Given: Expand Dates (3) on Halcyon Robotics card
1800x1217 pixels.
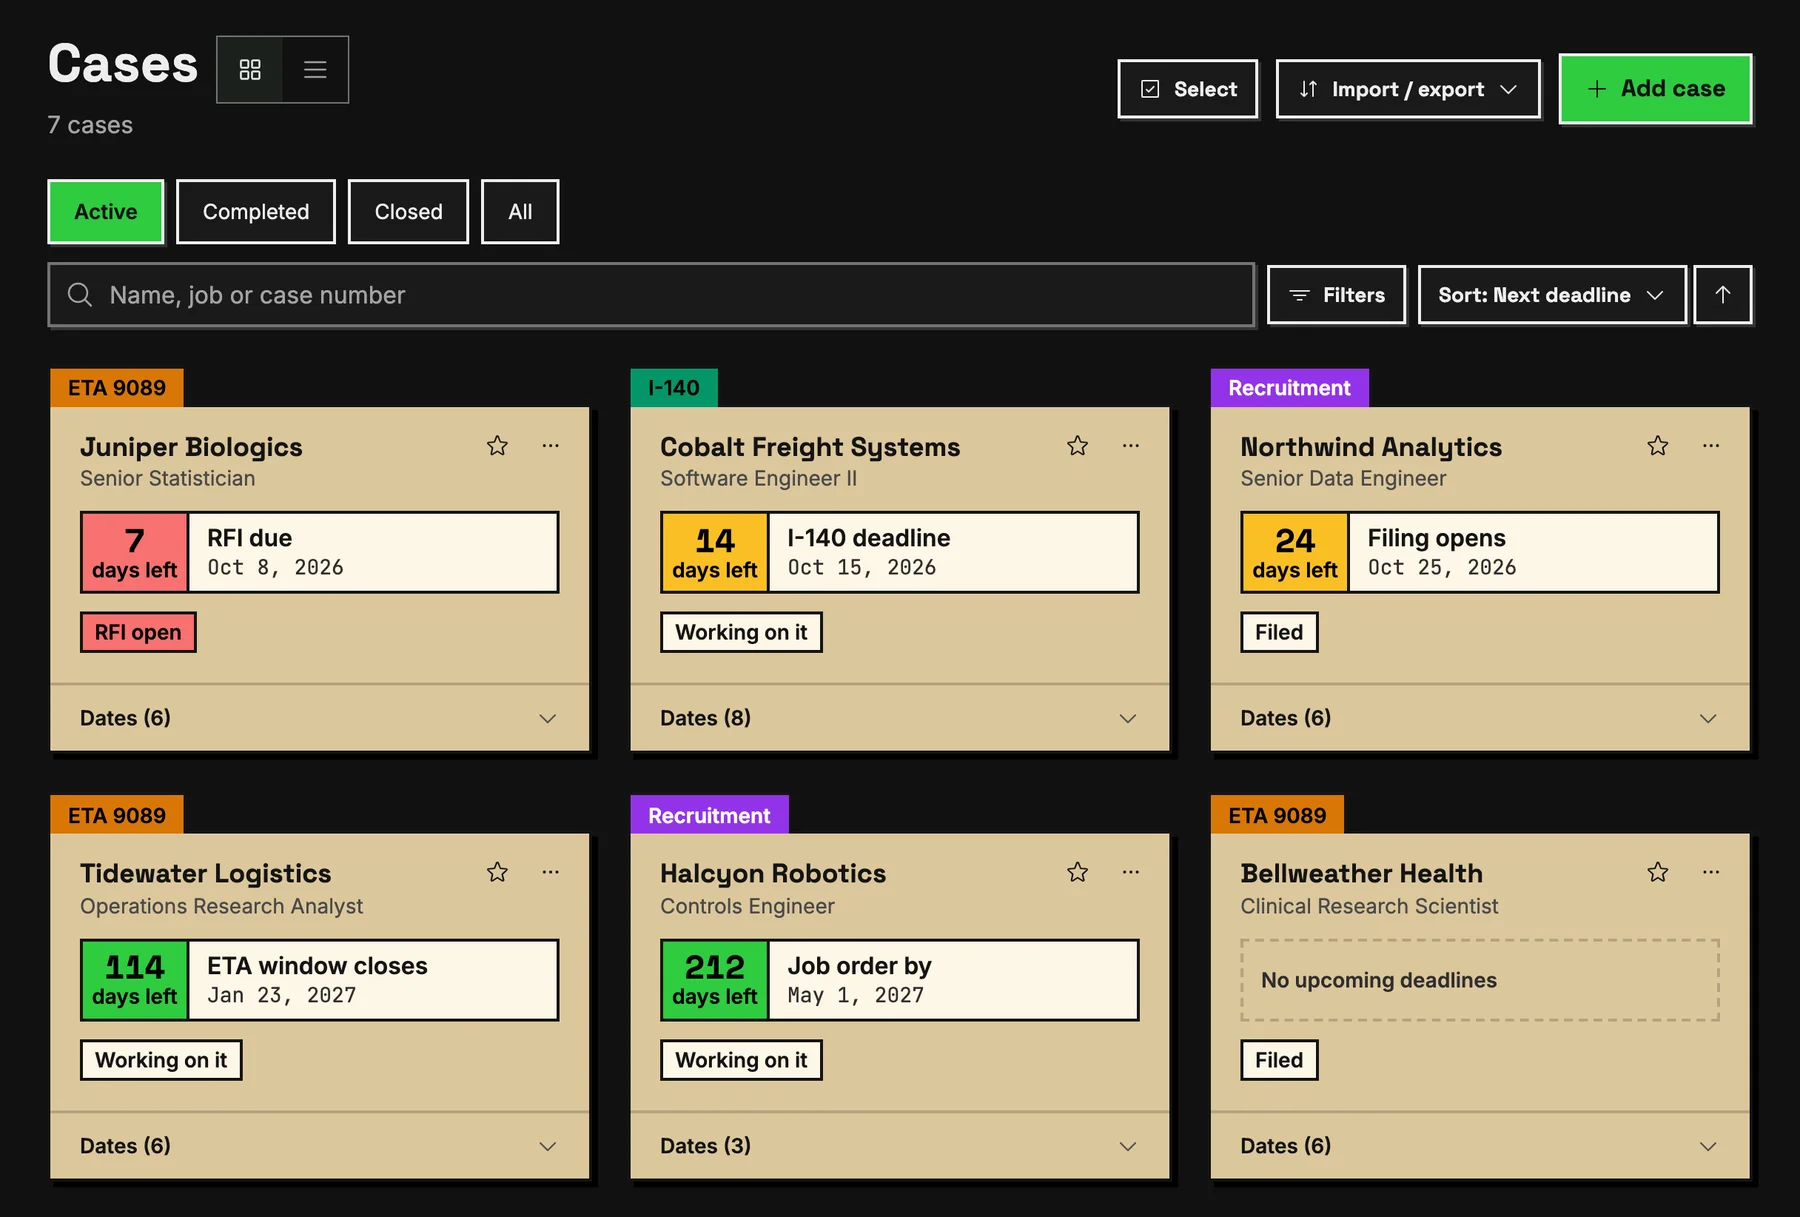Looking at the screenshot, I should click(899, 1146).
